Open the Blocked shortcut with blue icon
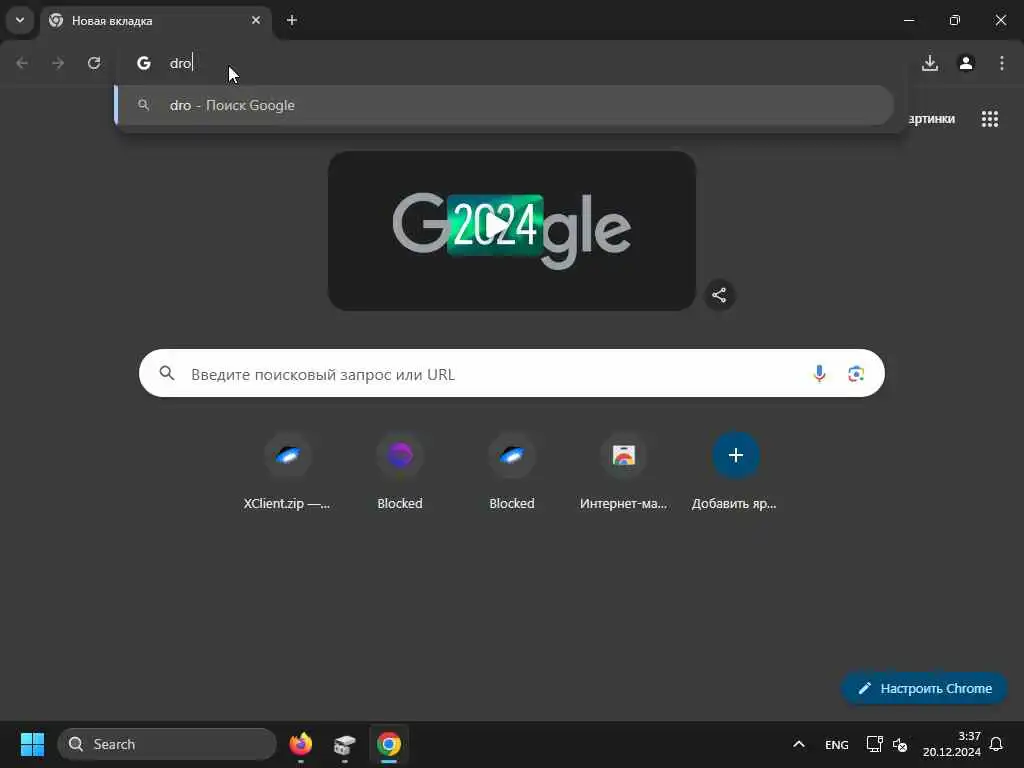1024x768 pixels. coord(512,473)
